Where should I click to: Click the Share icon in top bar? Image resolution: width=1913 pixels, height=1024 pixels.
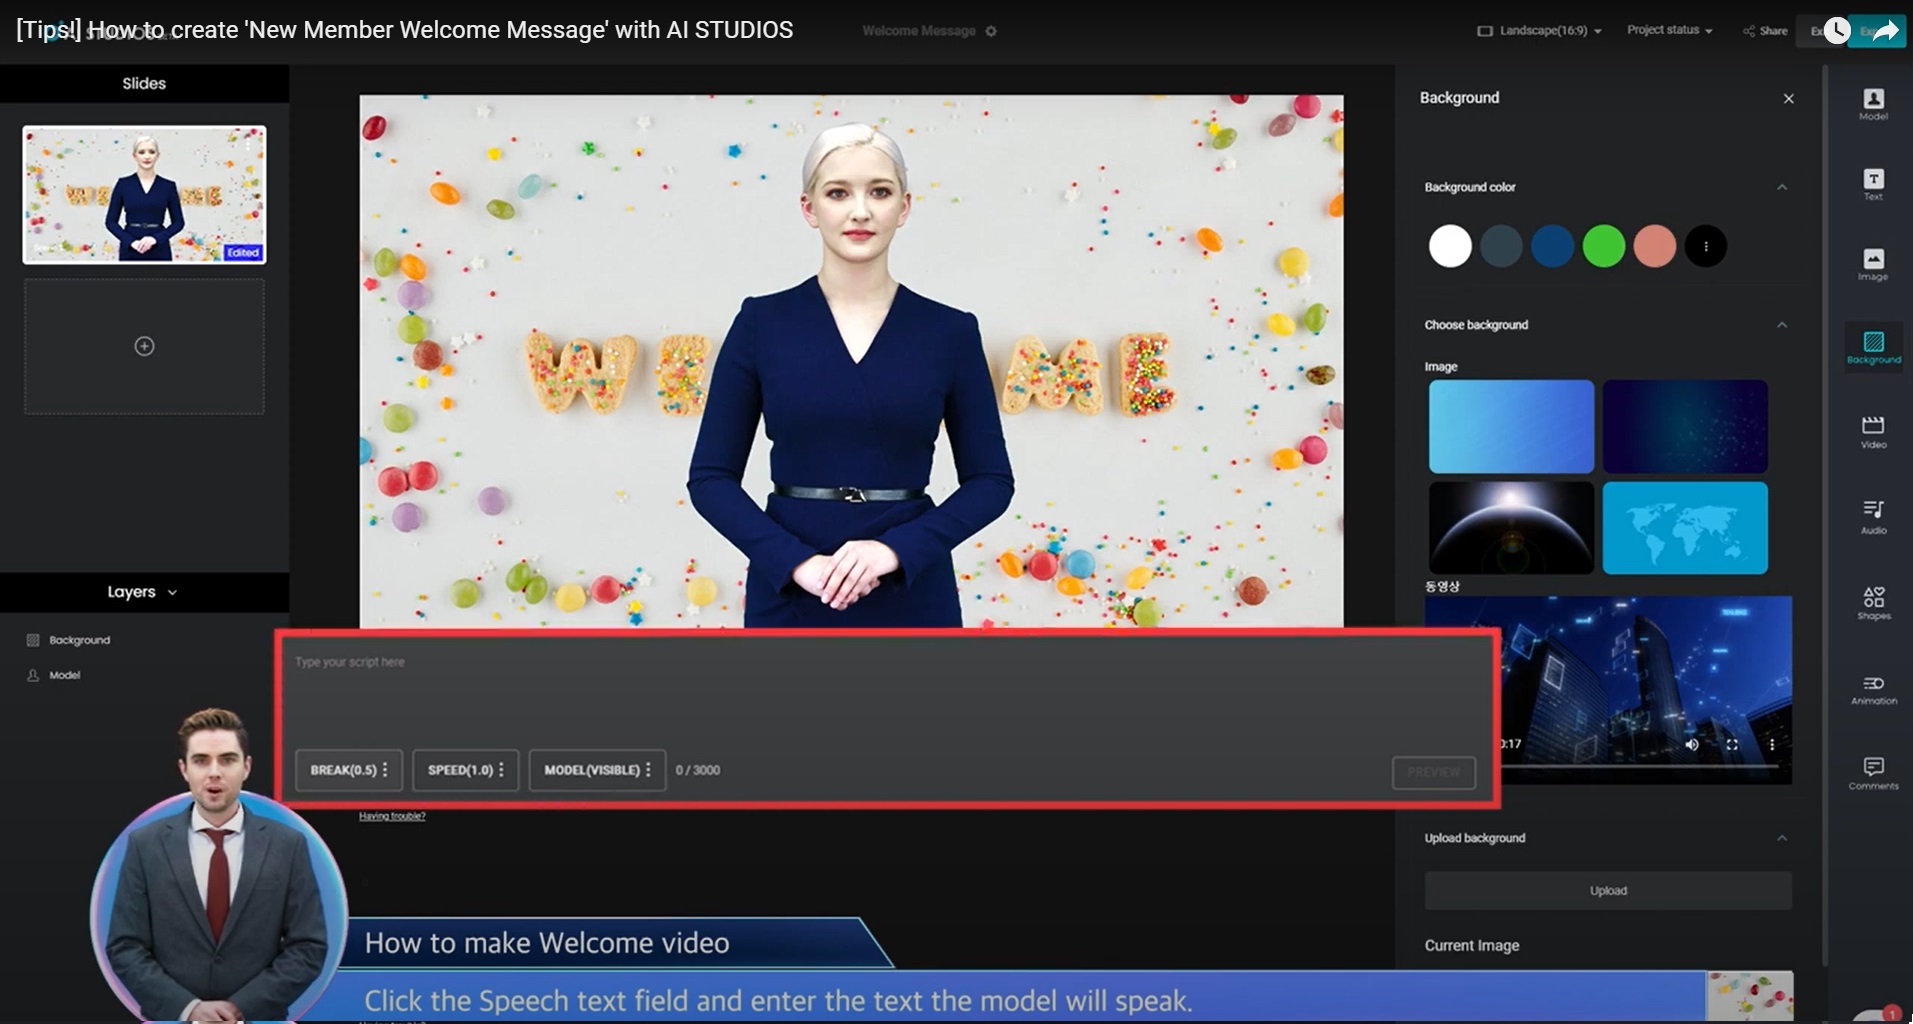point(1765,31)
